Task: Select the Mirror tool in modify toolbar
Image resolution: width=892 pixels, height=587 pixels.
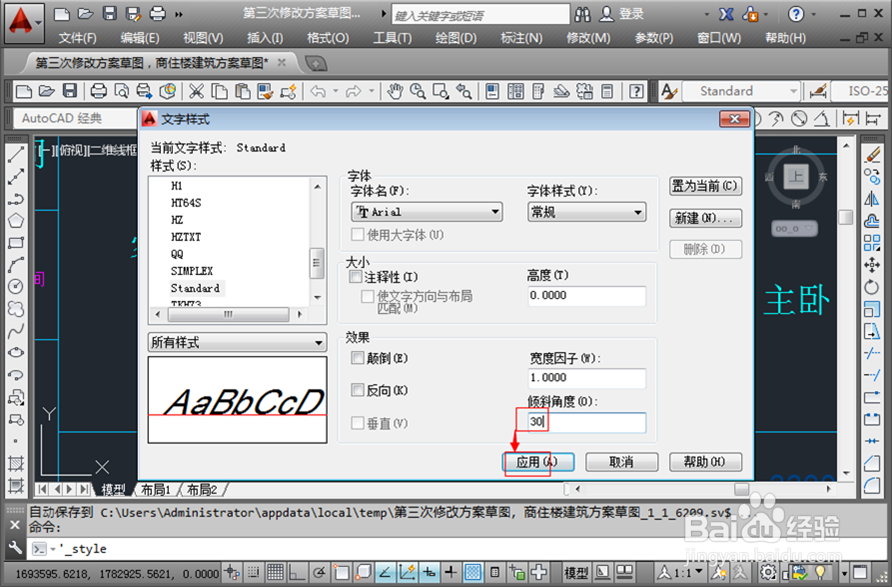Action: click(x=872, y=199)
